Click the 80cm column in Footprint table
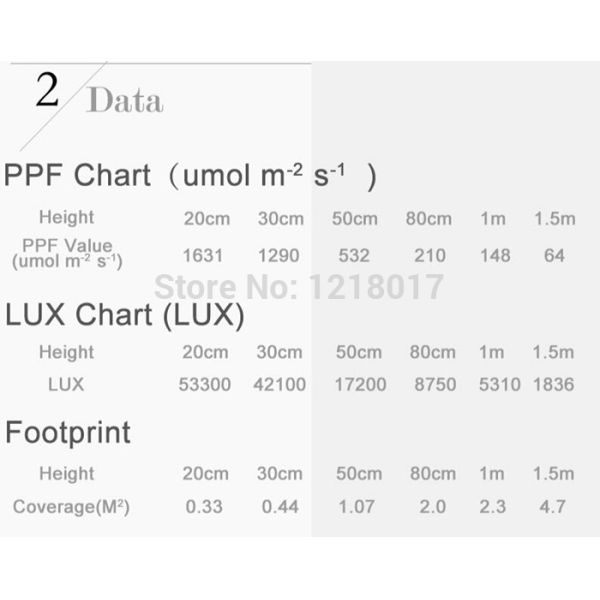 click(431, 474)
